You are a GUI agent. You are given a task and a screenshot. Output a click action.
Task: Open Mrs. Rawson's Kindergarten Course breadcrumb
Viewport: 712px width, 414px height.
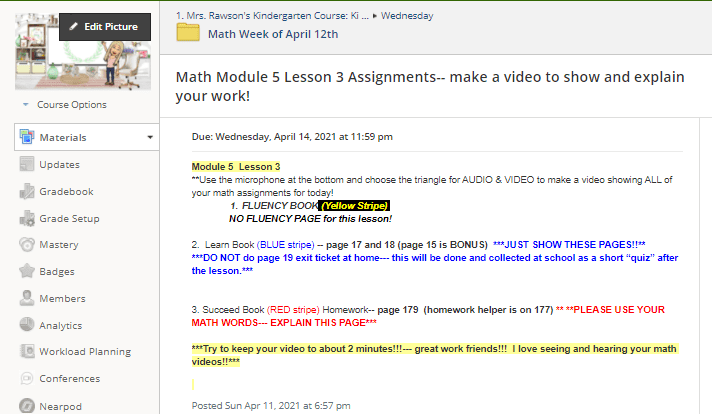[272, 15]
